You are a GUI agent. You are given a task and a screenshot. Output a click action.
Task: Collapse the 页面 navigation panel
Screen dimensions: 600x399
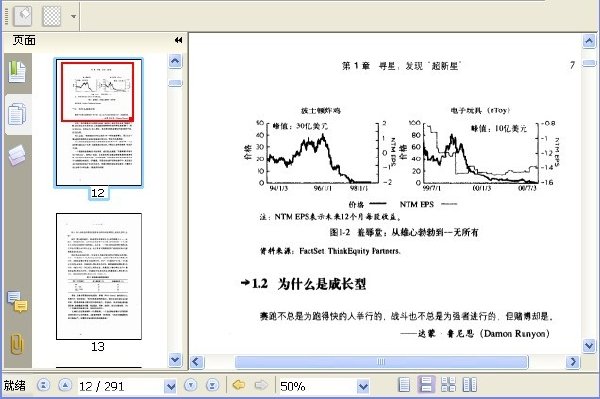178,40
